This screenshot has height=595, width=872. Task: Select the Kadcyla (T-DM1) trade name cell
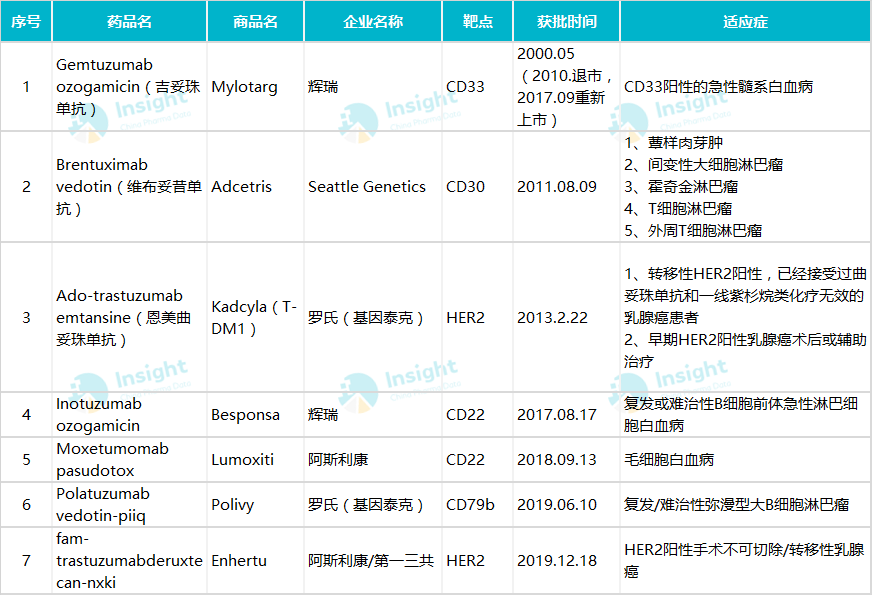pos(255,318)
